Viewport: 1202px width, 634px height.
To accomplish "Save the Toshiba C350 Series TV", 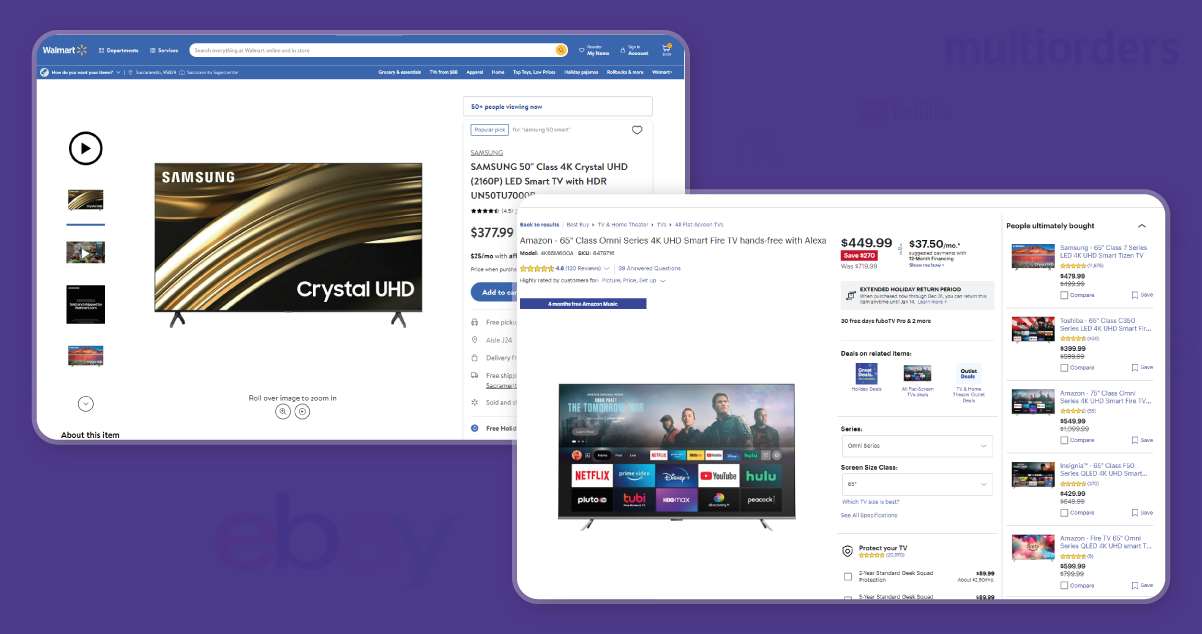I will (1142, 368).
